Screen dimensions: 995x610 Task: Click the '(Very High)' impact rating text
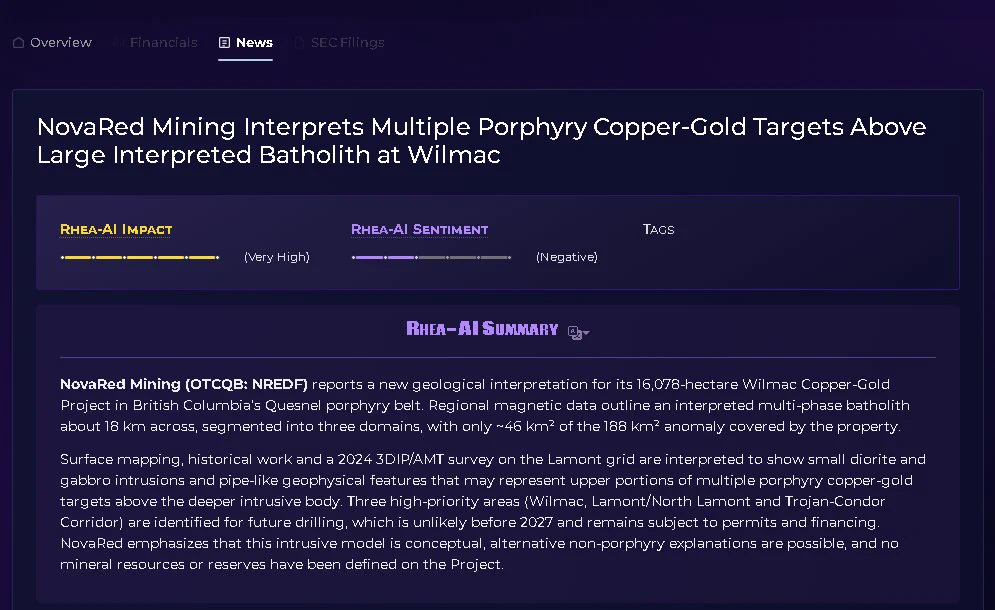pyautogui.click(x=277, y=257)
